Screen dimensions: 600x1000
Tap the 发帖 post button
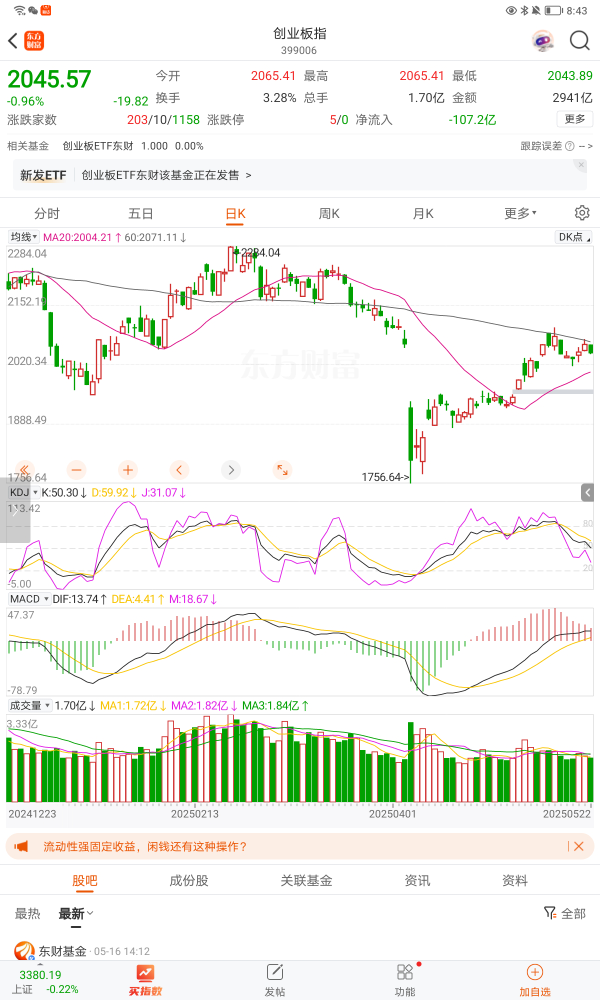point(275,979)
